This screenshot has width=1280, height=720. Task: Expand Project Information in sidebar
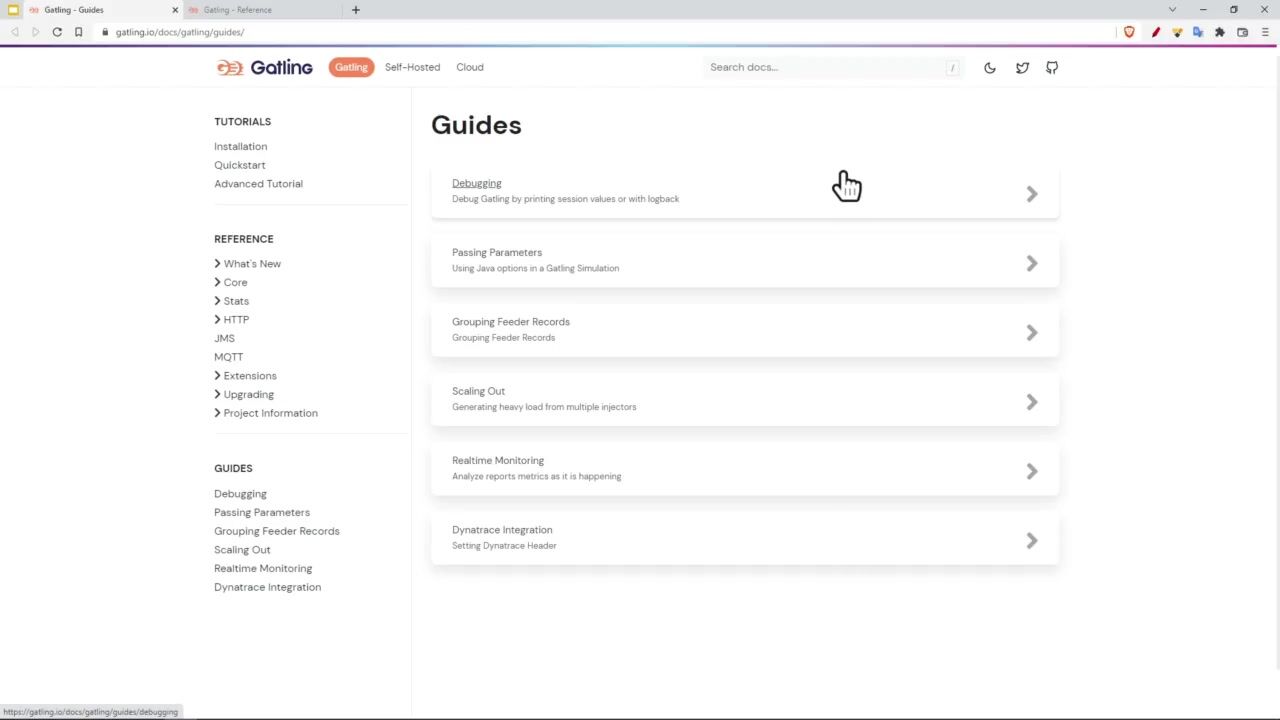(x=270, y=413)
